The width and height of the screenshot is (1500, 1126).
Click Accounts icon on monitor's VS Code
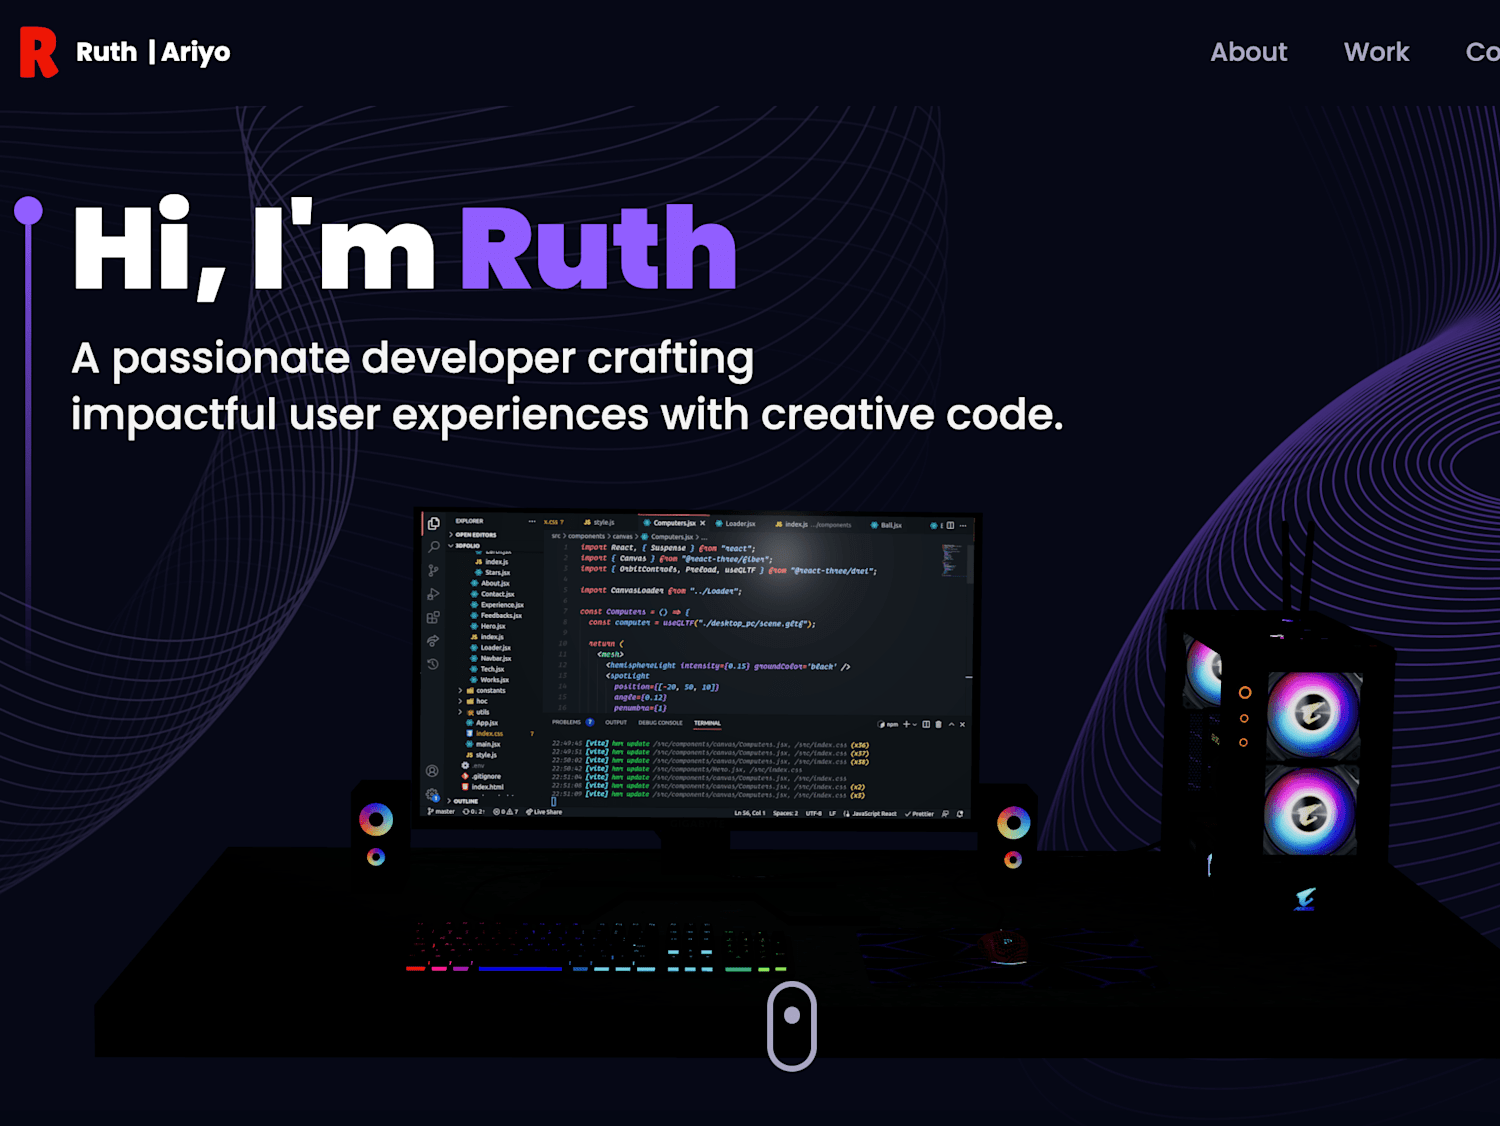[x=432, y=770]
